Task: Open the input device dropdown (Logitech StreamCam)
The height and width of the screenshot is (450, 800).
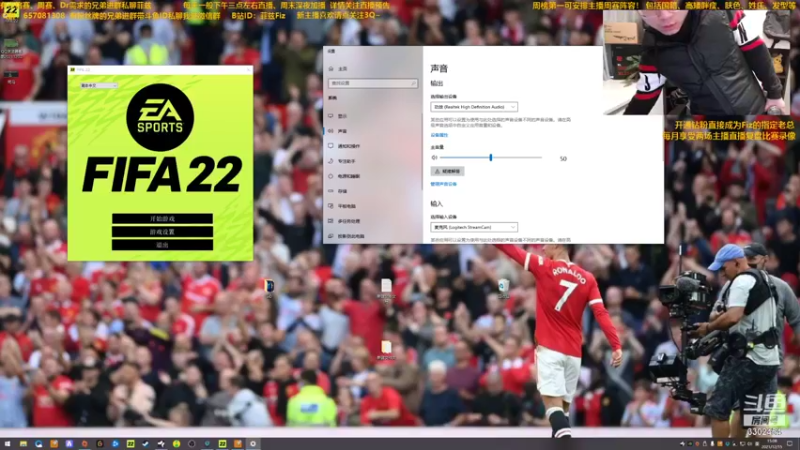Action: (x=474, y=227)
